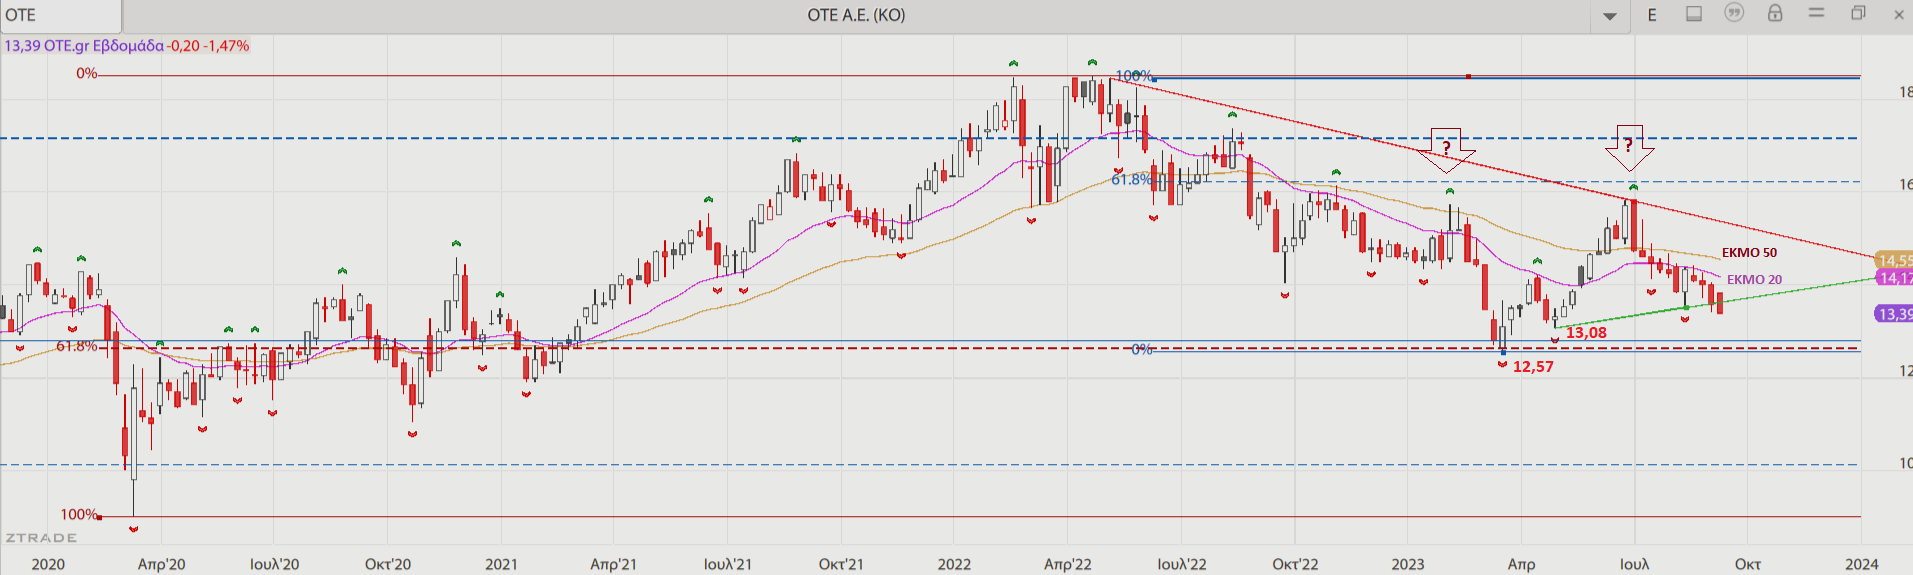Click the magenta 14,12 price tag
This screenshot has height=575, width=1913.
1894,278
